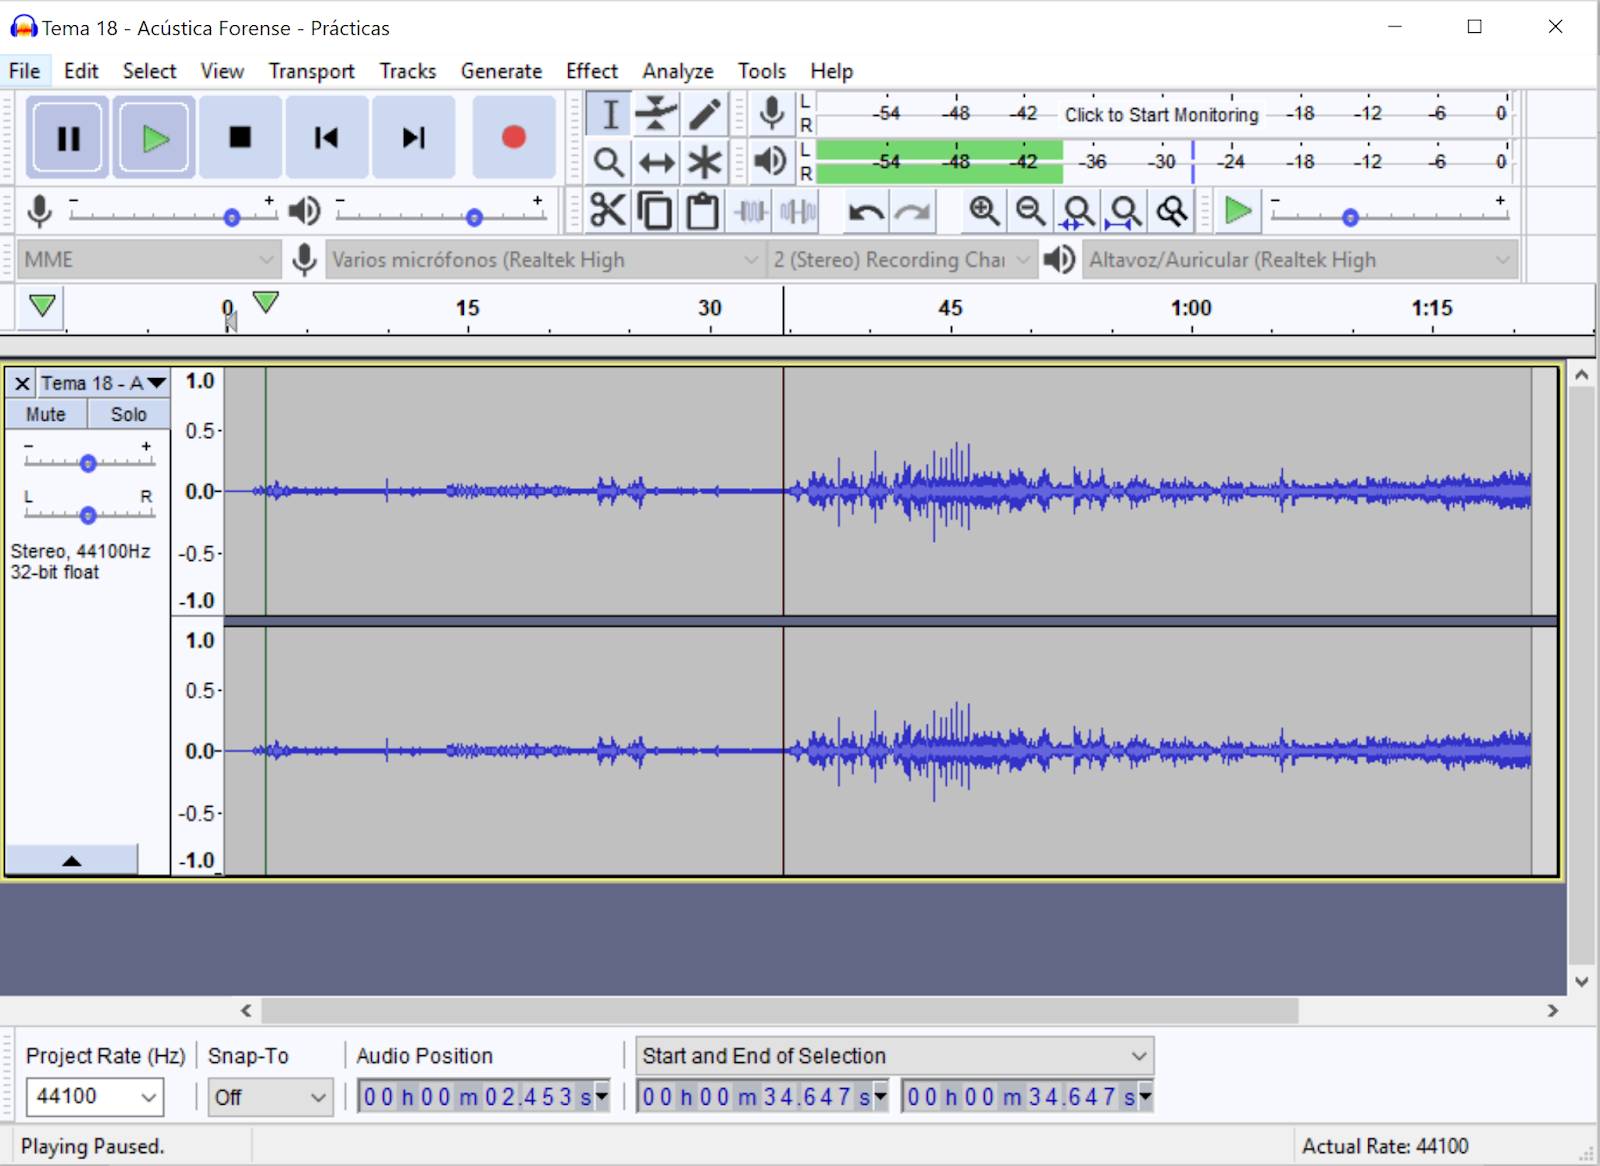This screenshot has height=1166, width=1600.
Task: Solo the Tema 18 track
Action: pos(128,414)
